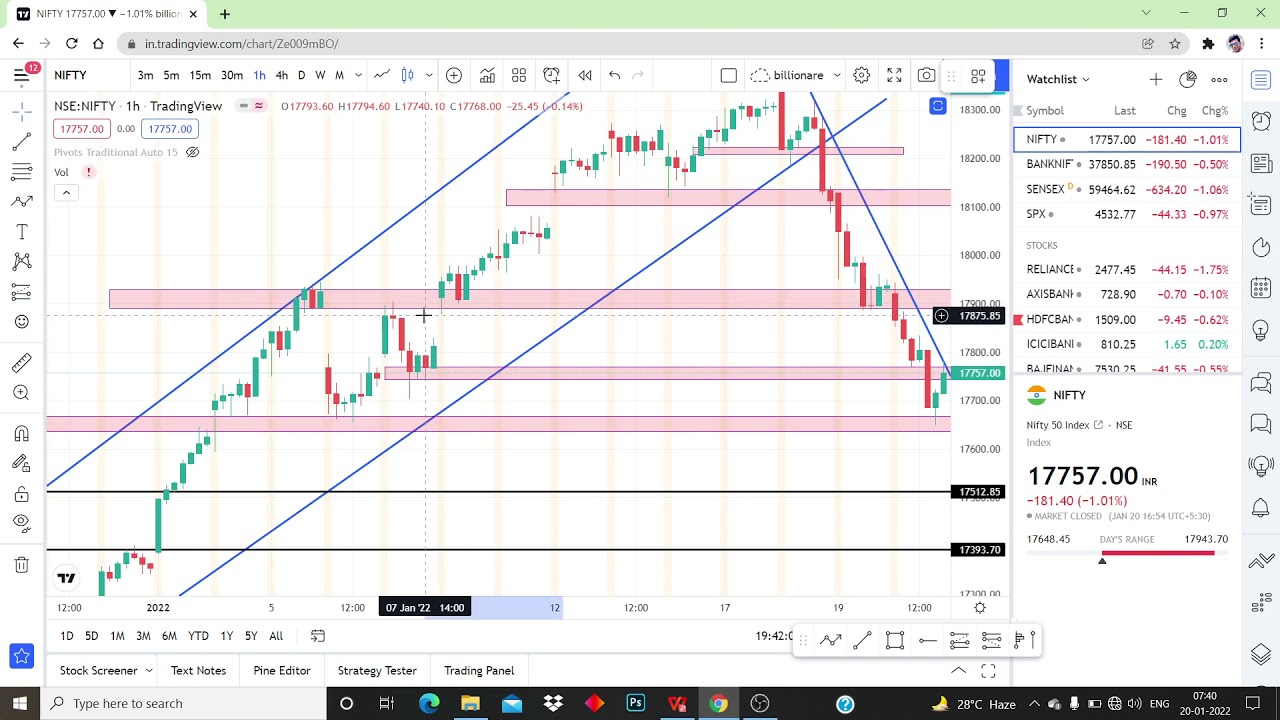Open the chart type dropdown arrow
This screenshot has width=1280, height=720.
[x=429, y=75]
